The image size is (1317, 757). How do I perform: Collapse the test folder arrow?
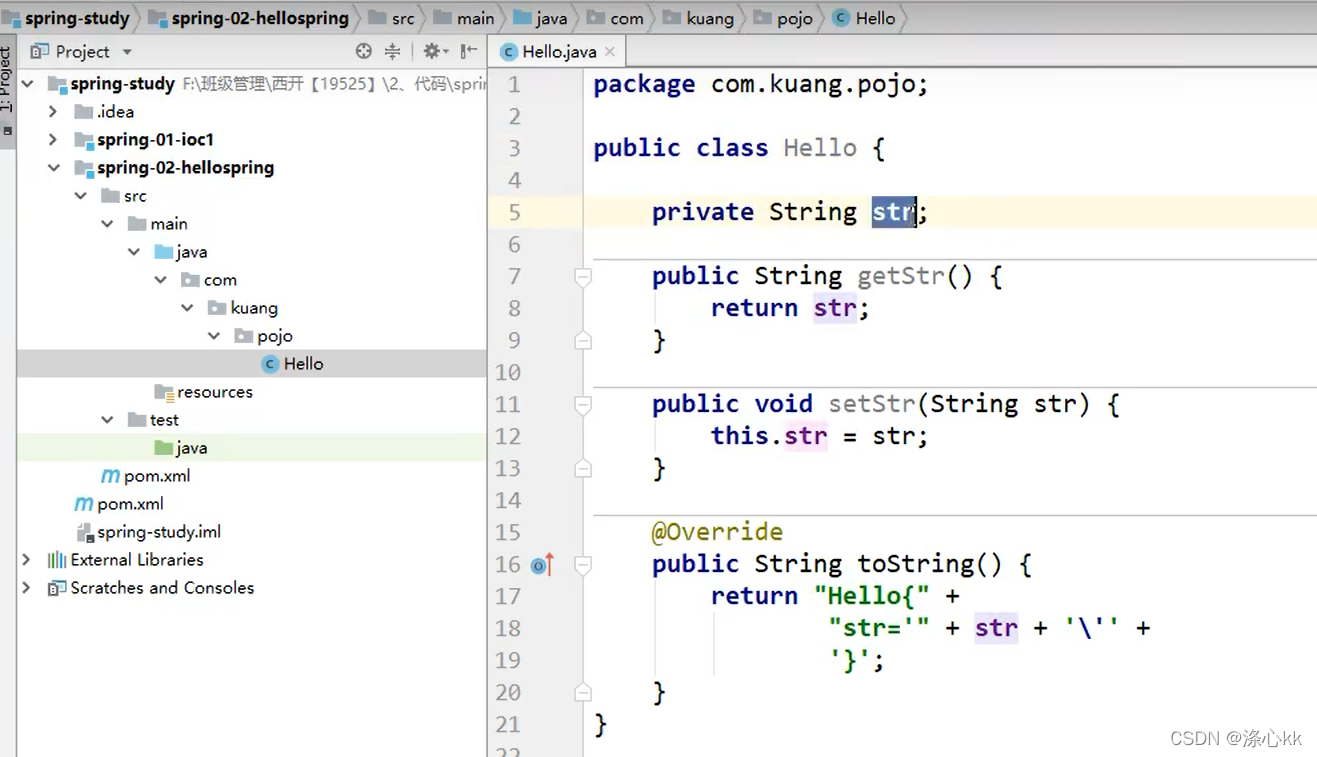click(108, 420)
